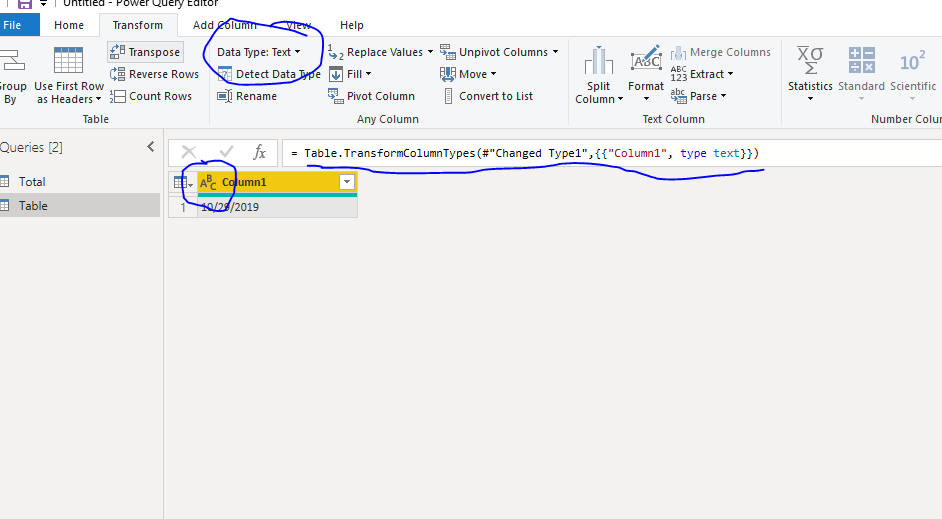Switch to the Home ribbon tab
The width and height of the screenshot is (942, 519).
[69, 25]
